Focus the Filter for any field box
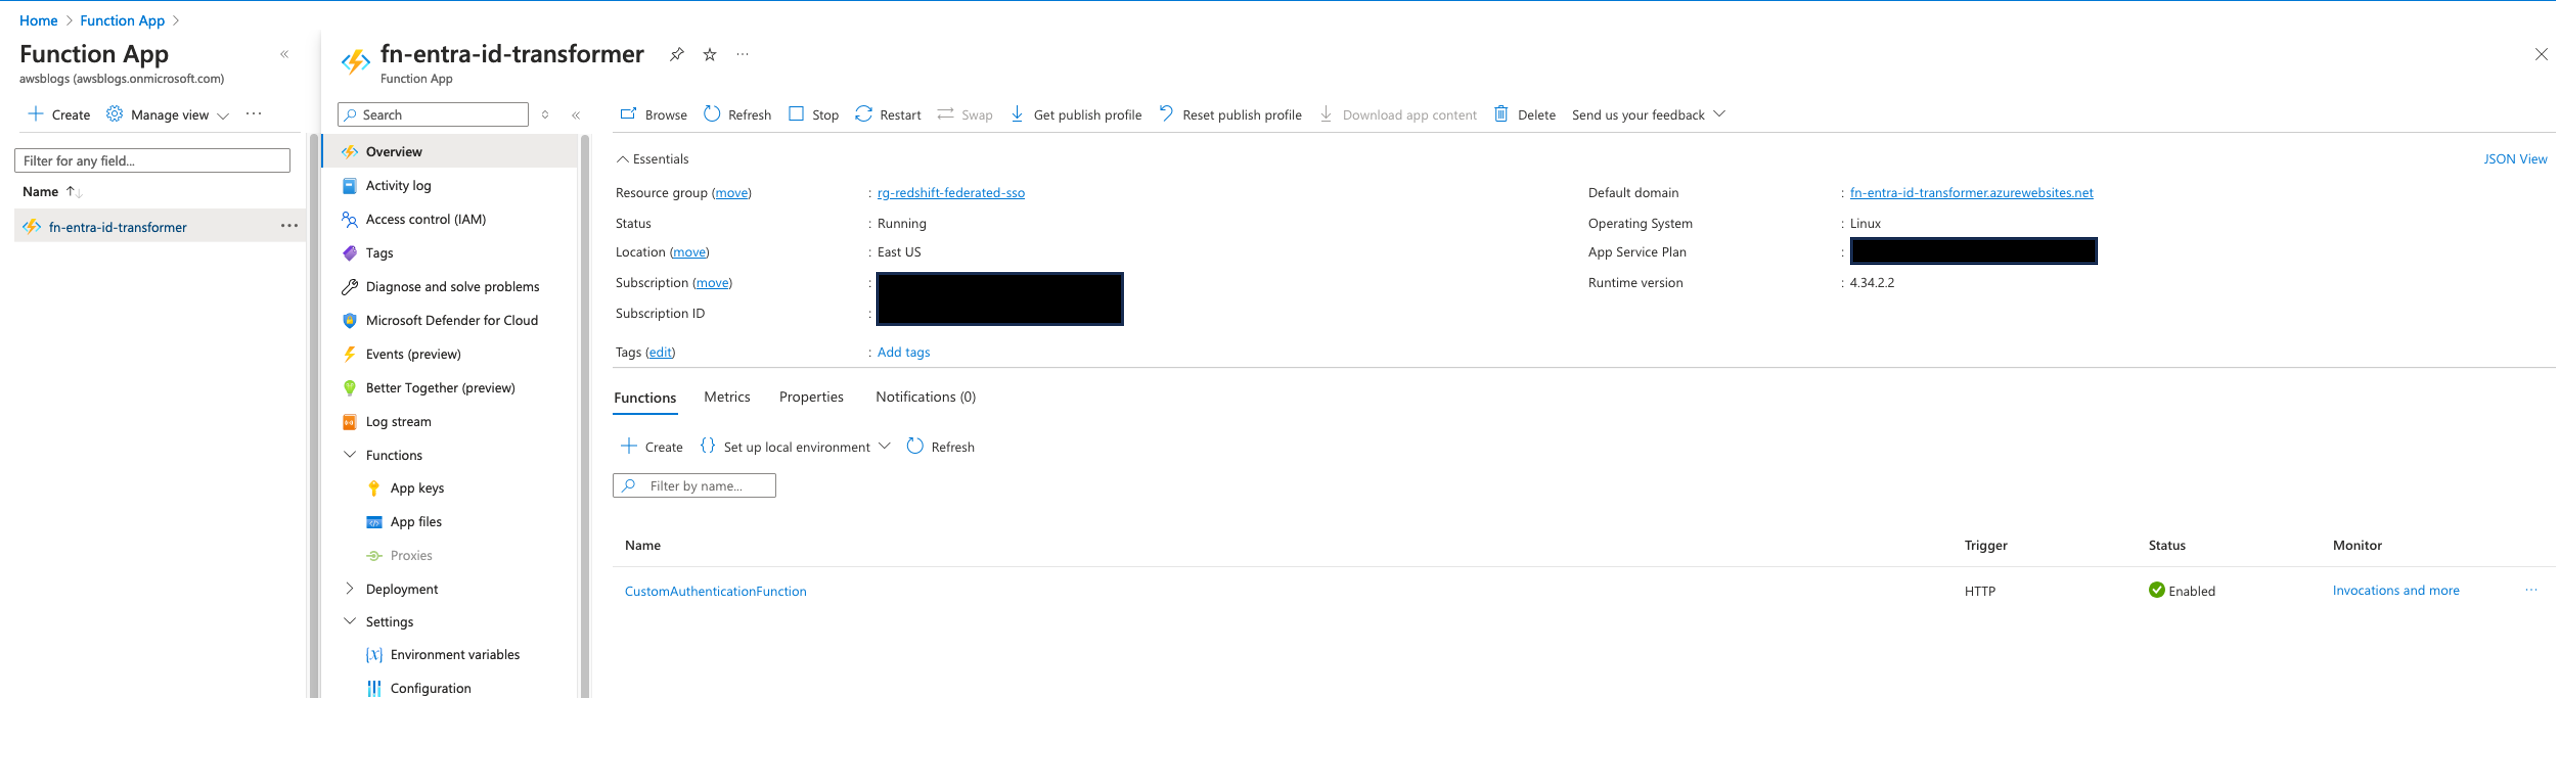The width and height of the screenshot is (2556, 784). [152, 160]
